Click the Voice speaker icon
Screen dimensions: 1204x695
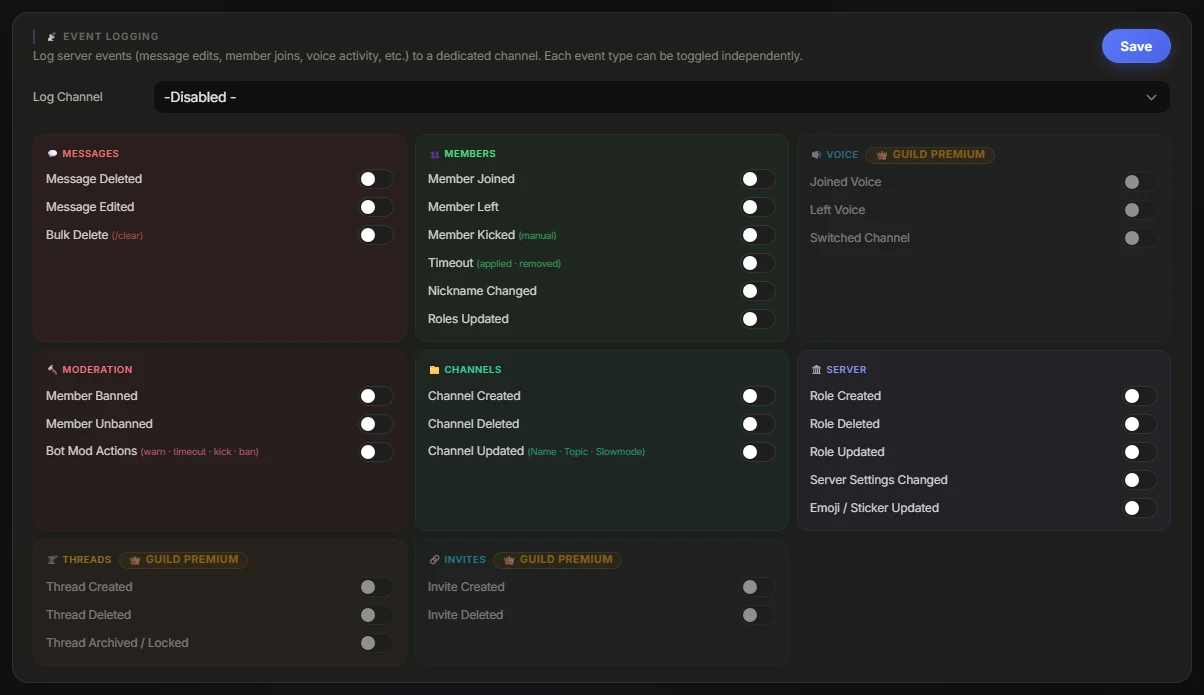816,155
